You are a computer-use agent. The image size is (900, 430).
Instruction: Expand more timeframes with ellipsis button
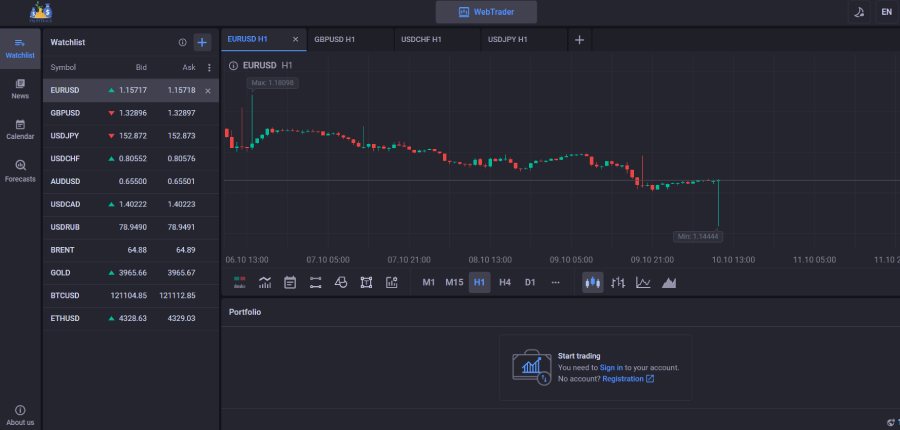coord(555,282)
